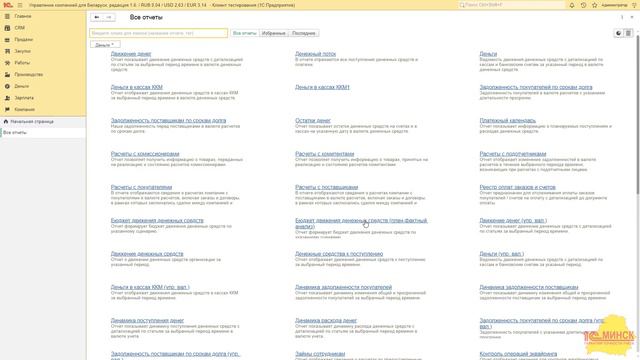Select the Избранные filter button
640x360 pixels.
click(273, 33)
